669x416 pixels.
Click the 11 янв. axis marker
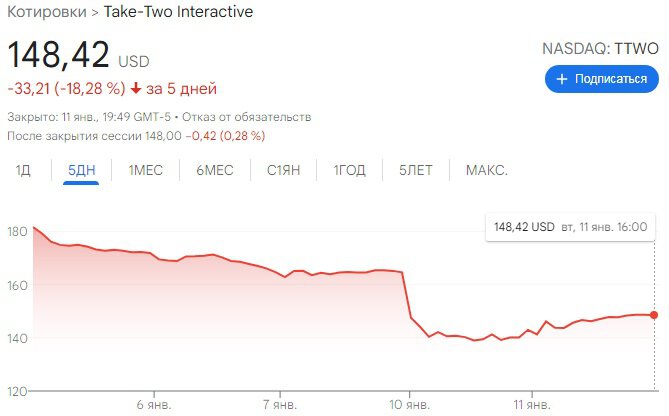(532, 404)
